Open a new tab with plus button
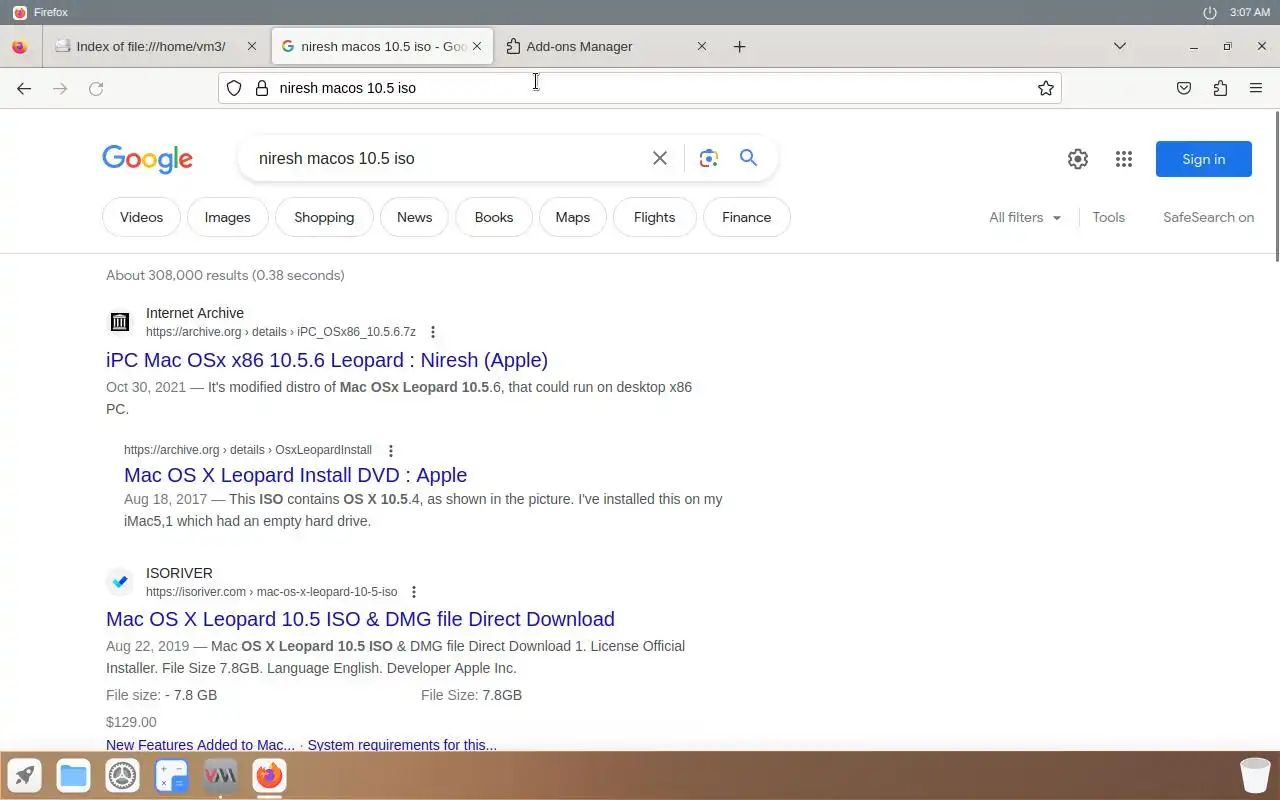 point(739,46)
